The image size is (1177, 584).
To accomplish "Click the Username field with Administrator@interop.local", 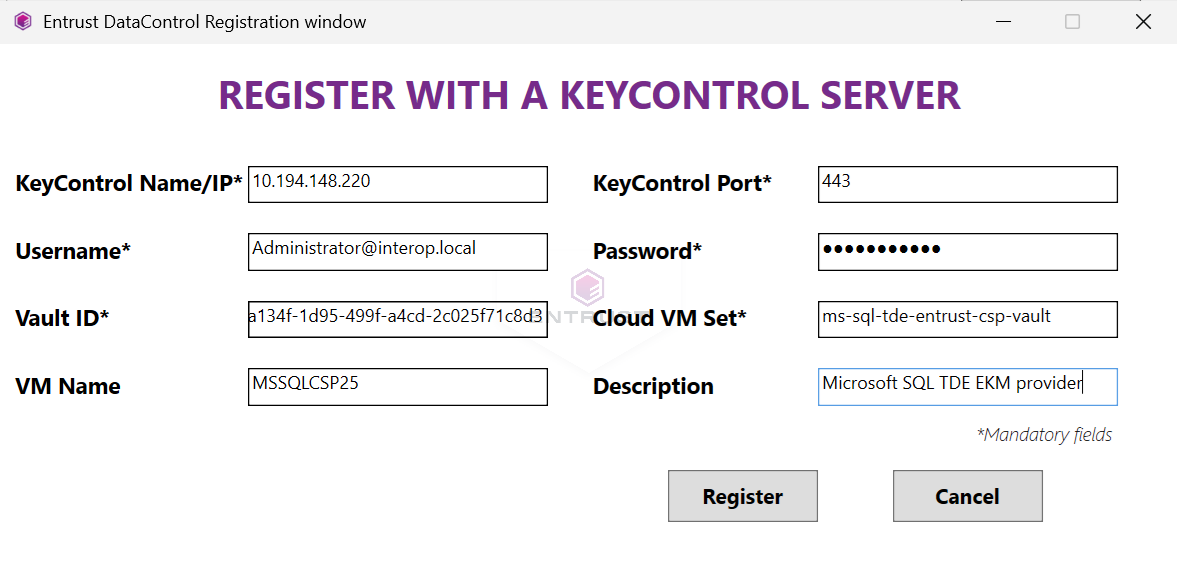I will coord(397,251).
